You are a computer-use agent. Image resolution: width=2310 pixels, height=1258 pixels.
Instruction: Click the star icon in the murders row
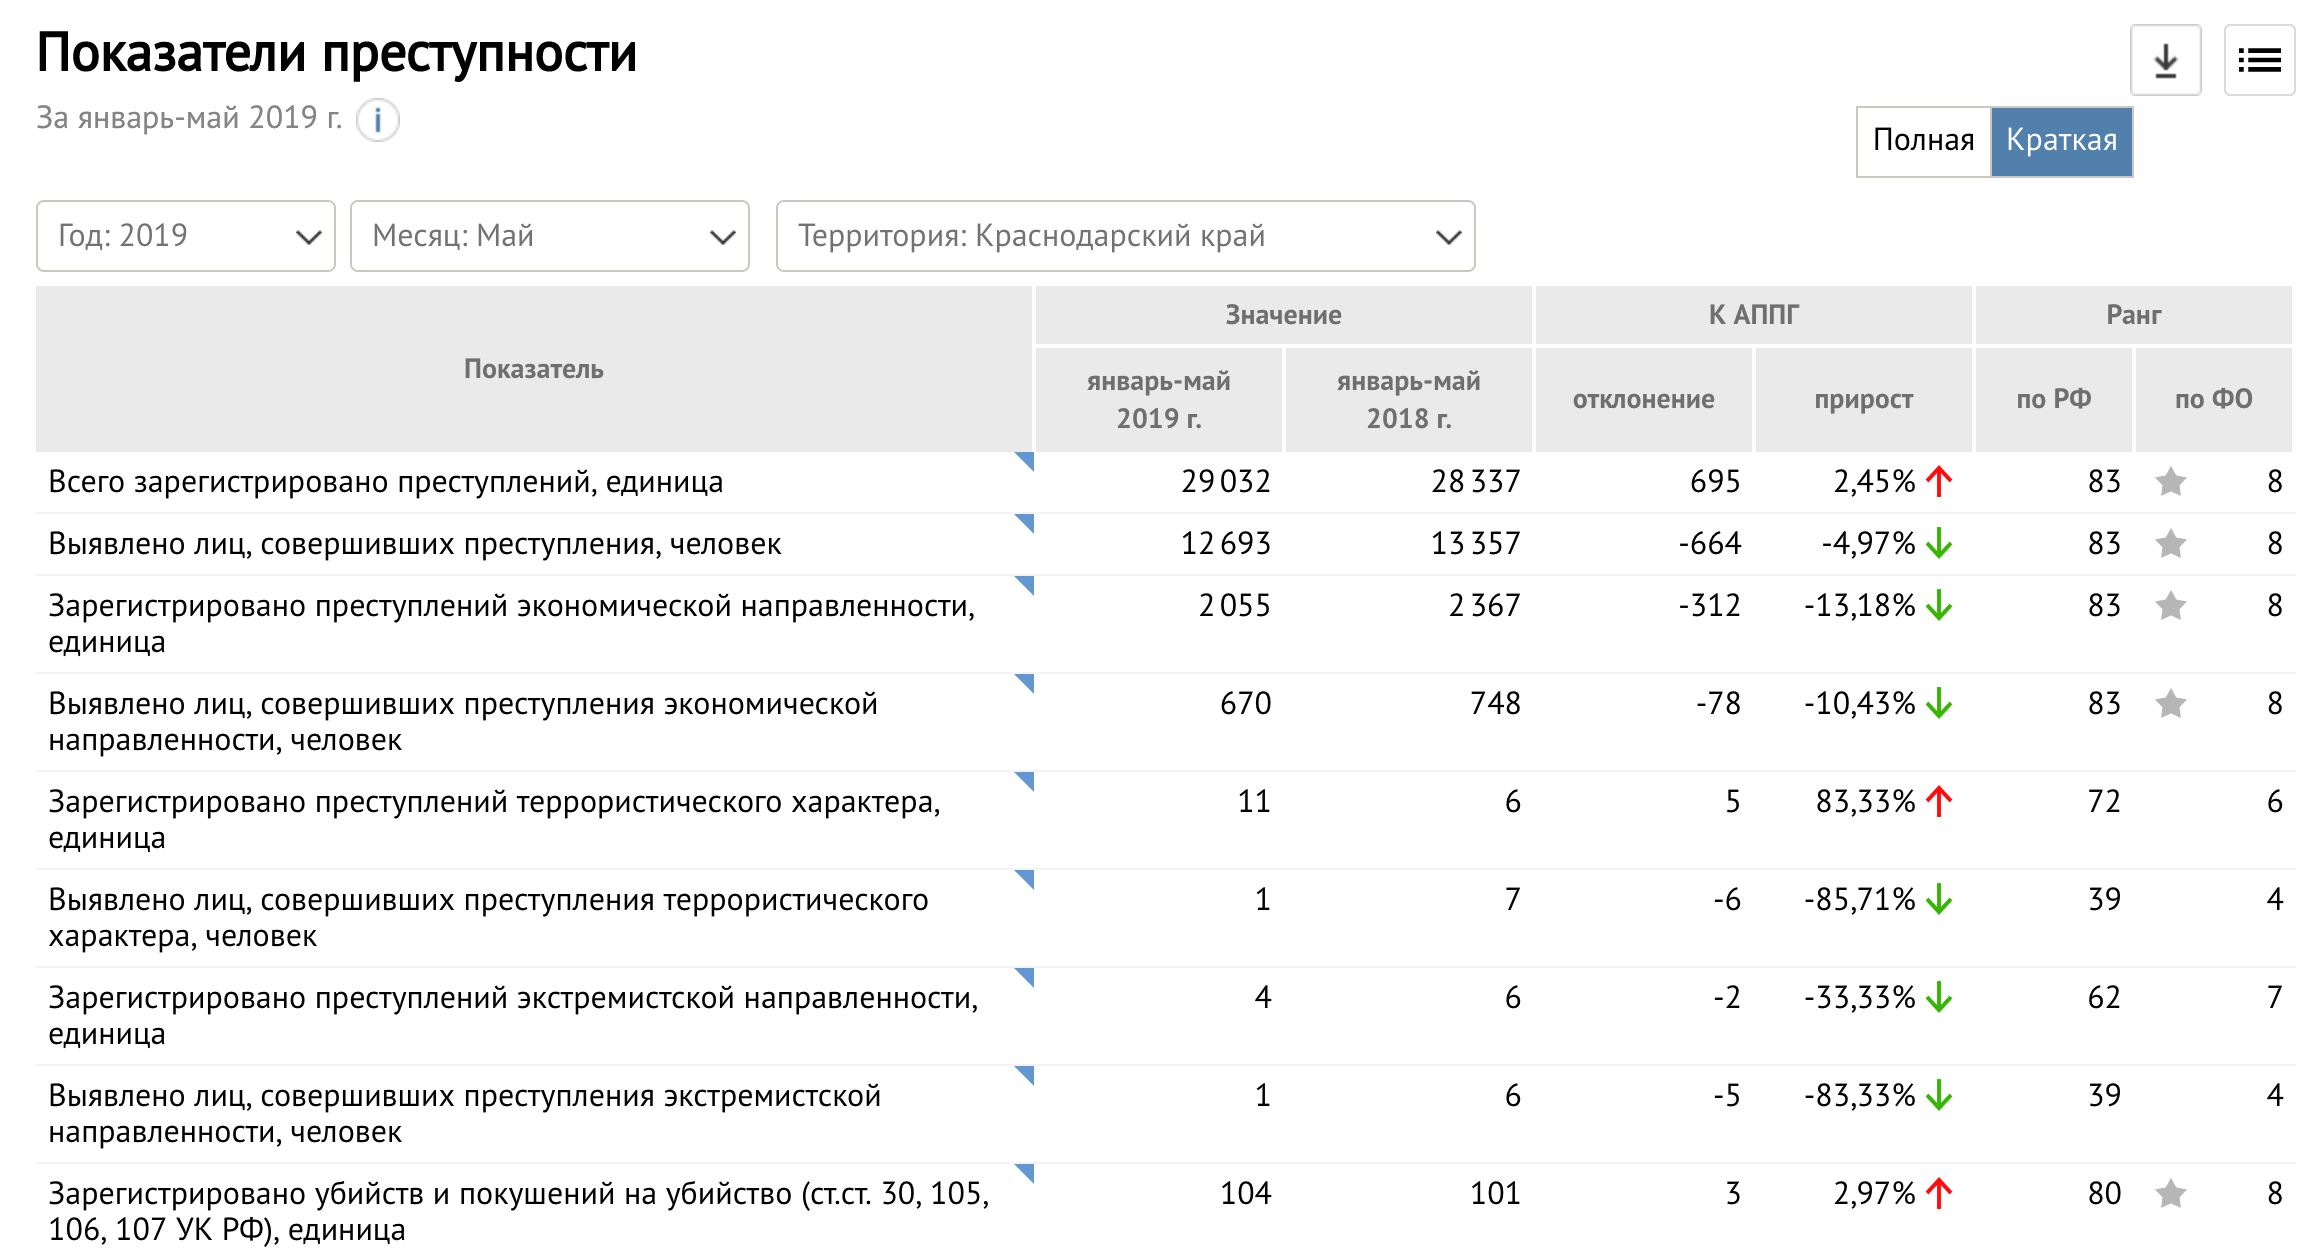point(2170,1193)
